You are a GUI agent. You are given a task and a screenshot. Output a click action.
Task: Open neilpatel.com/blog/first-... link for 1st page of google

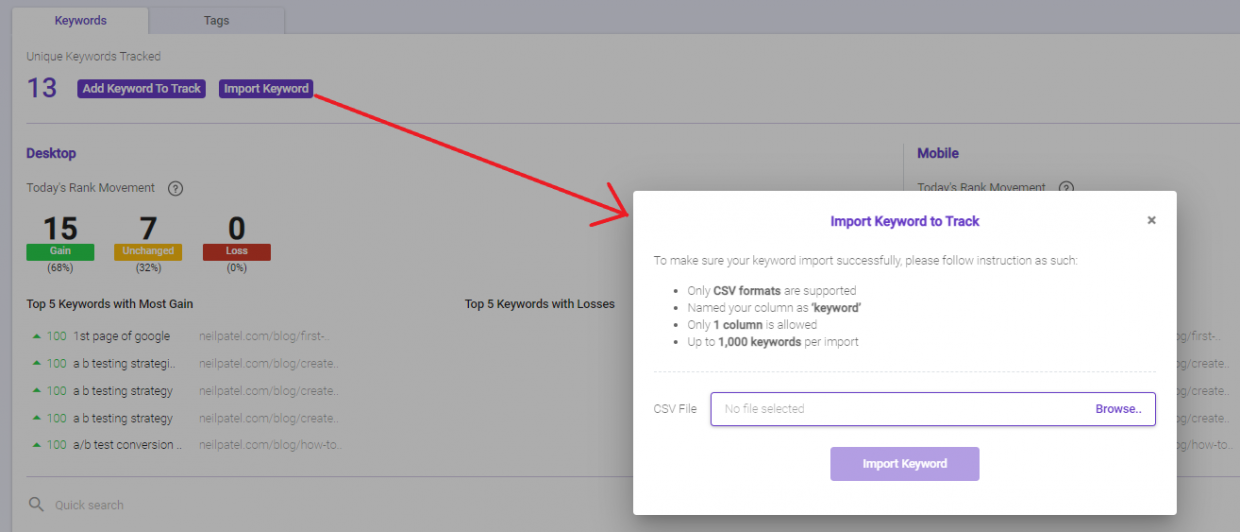[264, 336]
